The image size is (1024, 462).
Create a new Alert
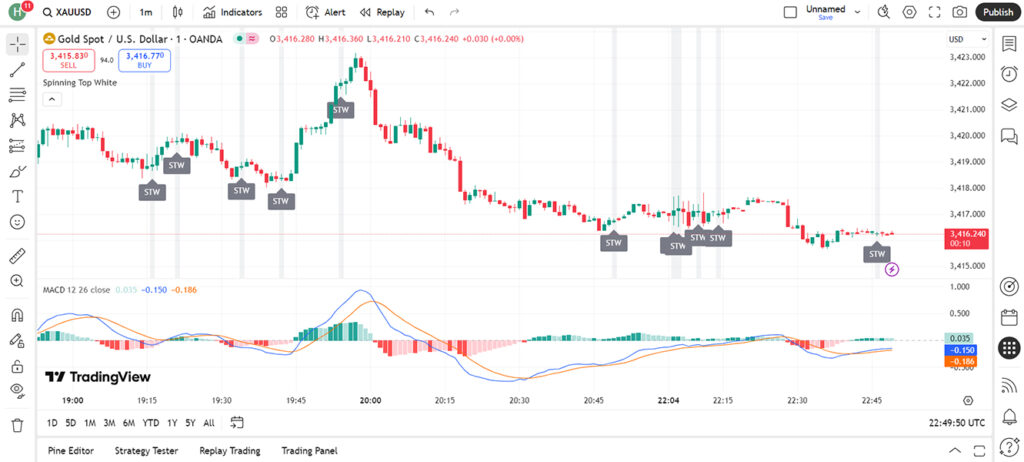325,12
